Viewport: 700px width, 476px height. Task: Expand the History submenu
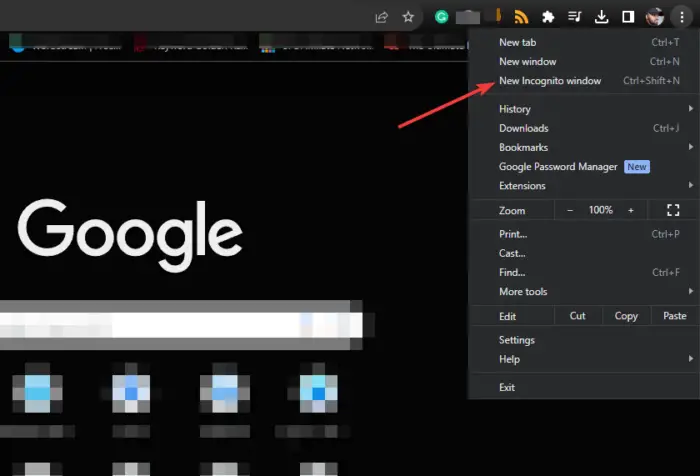(584, 109)
